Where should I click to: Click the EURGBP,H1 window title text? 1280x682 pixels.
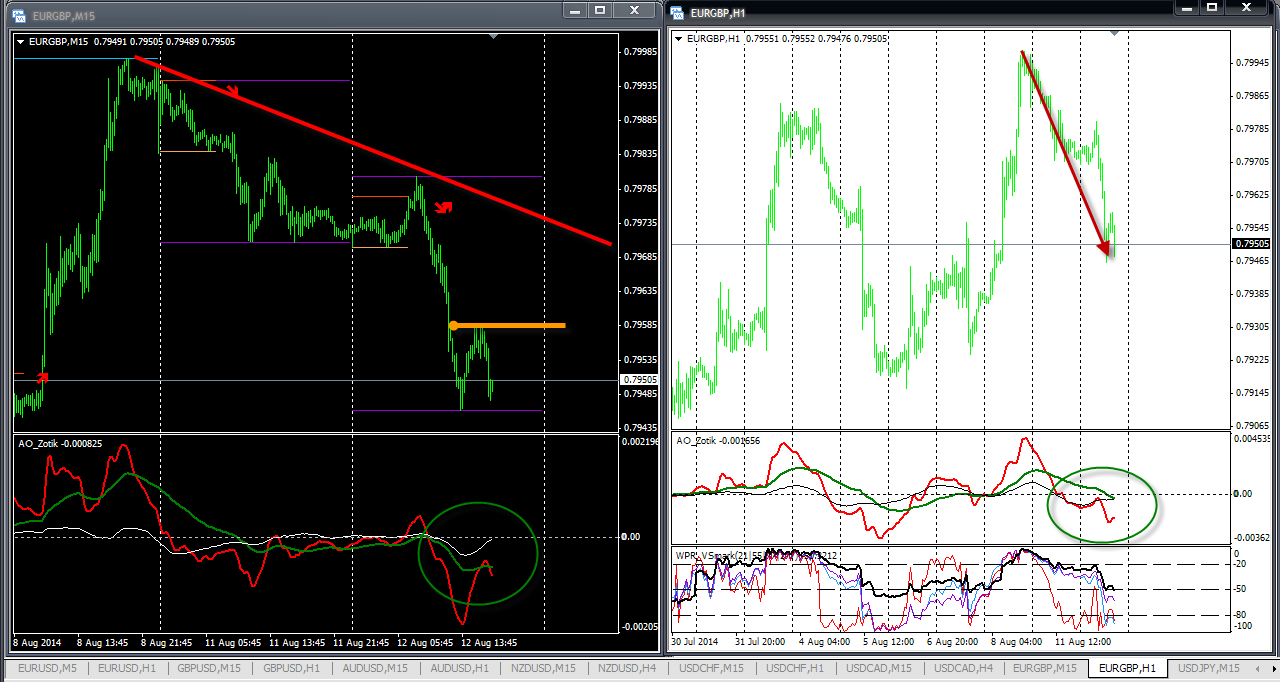pyautogui.click(x=720, y=12)
